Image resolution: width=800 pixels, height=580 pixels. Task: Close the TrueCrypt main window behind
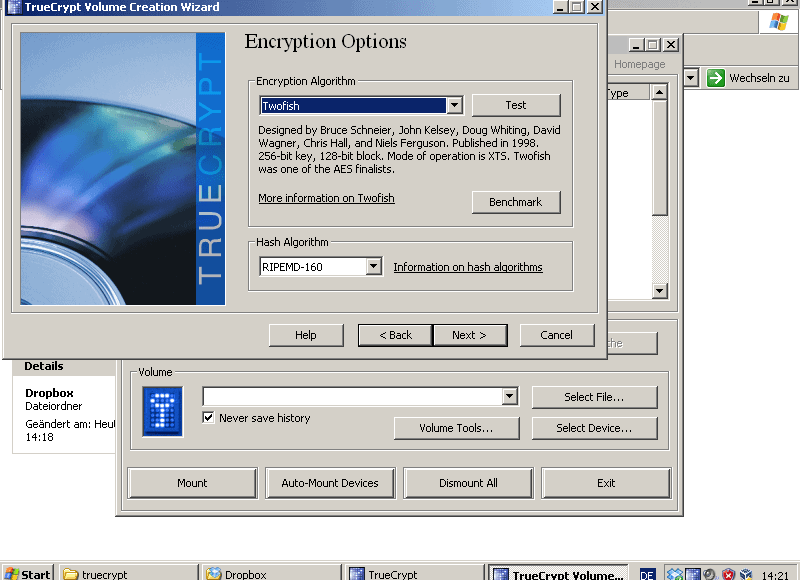click(671, 45)
